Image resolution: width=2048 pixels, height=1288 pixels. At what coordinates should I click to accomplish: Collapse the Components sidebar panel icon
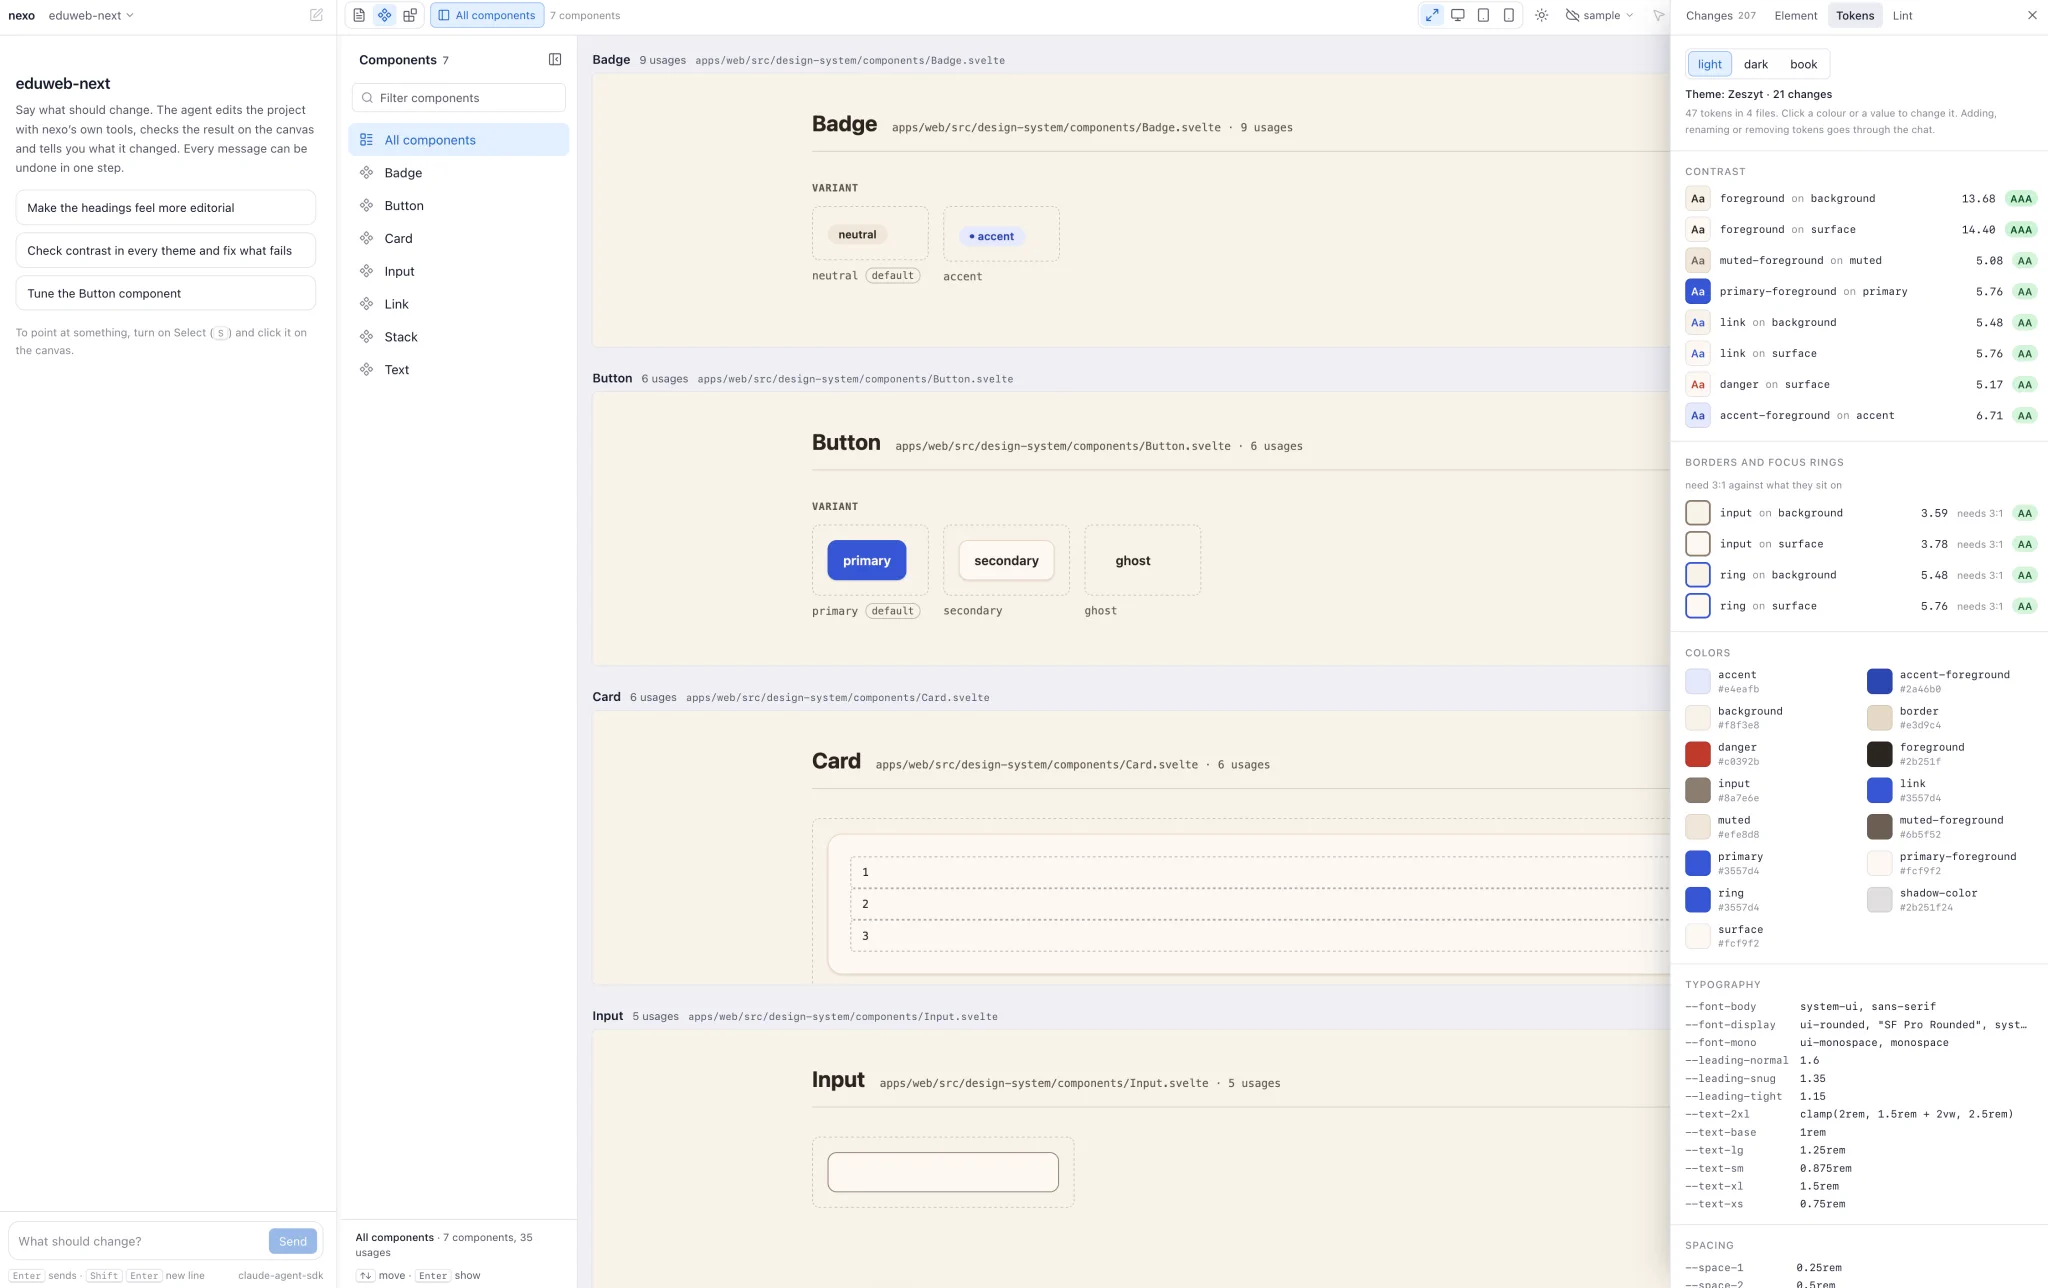555,60
